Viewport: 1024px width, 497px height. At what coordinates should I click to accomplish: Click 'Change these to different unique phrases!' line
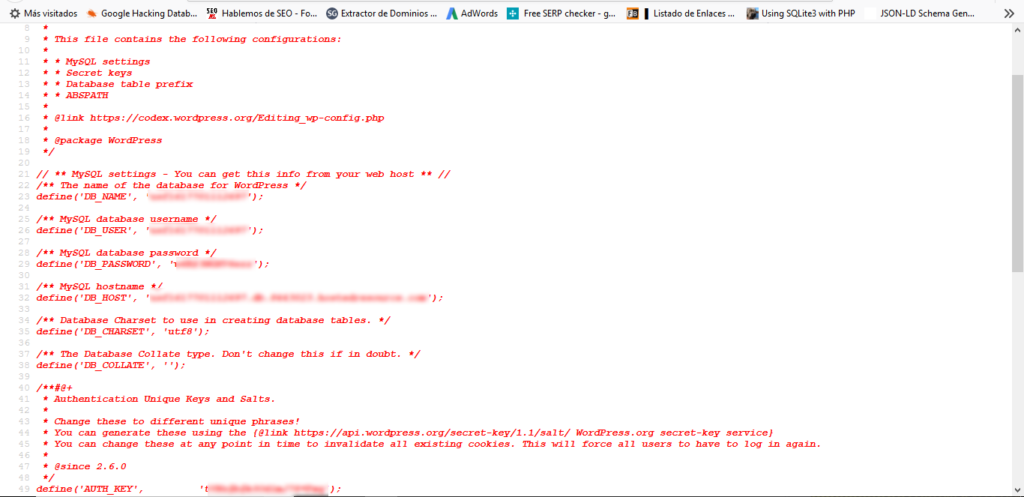pos(171,422)
